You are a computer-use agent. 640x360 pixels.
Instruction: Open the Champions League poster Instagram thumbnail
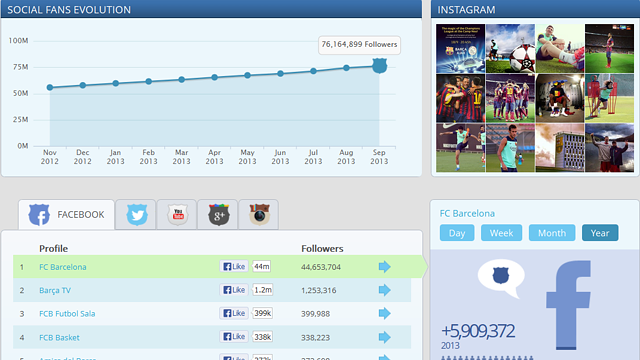[x=460, y=49]
